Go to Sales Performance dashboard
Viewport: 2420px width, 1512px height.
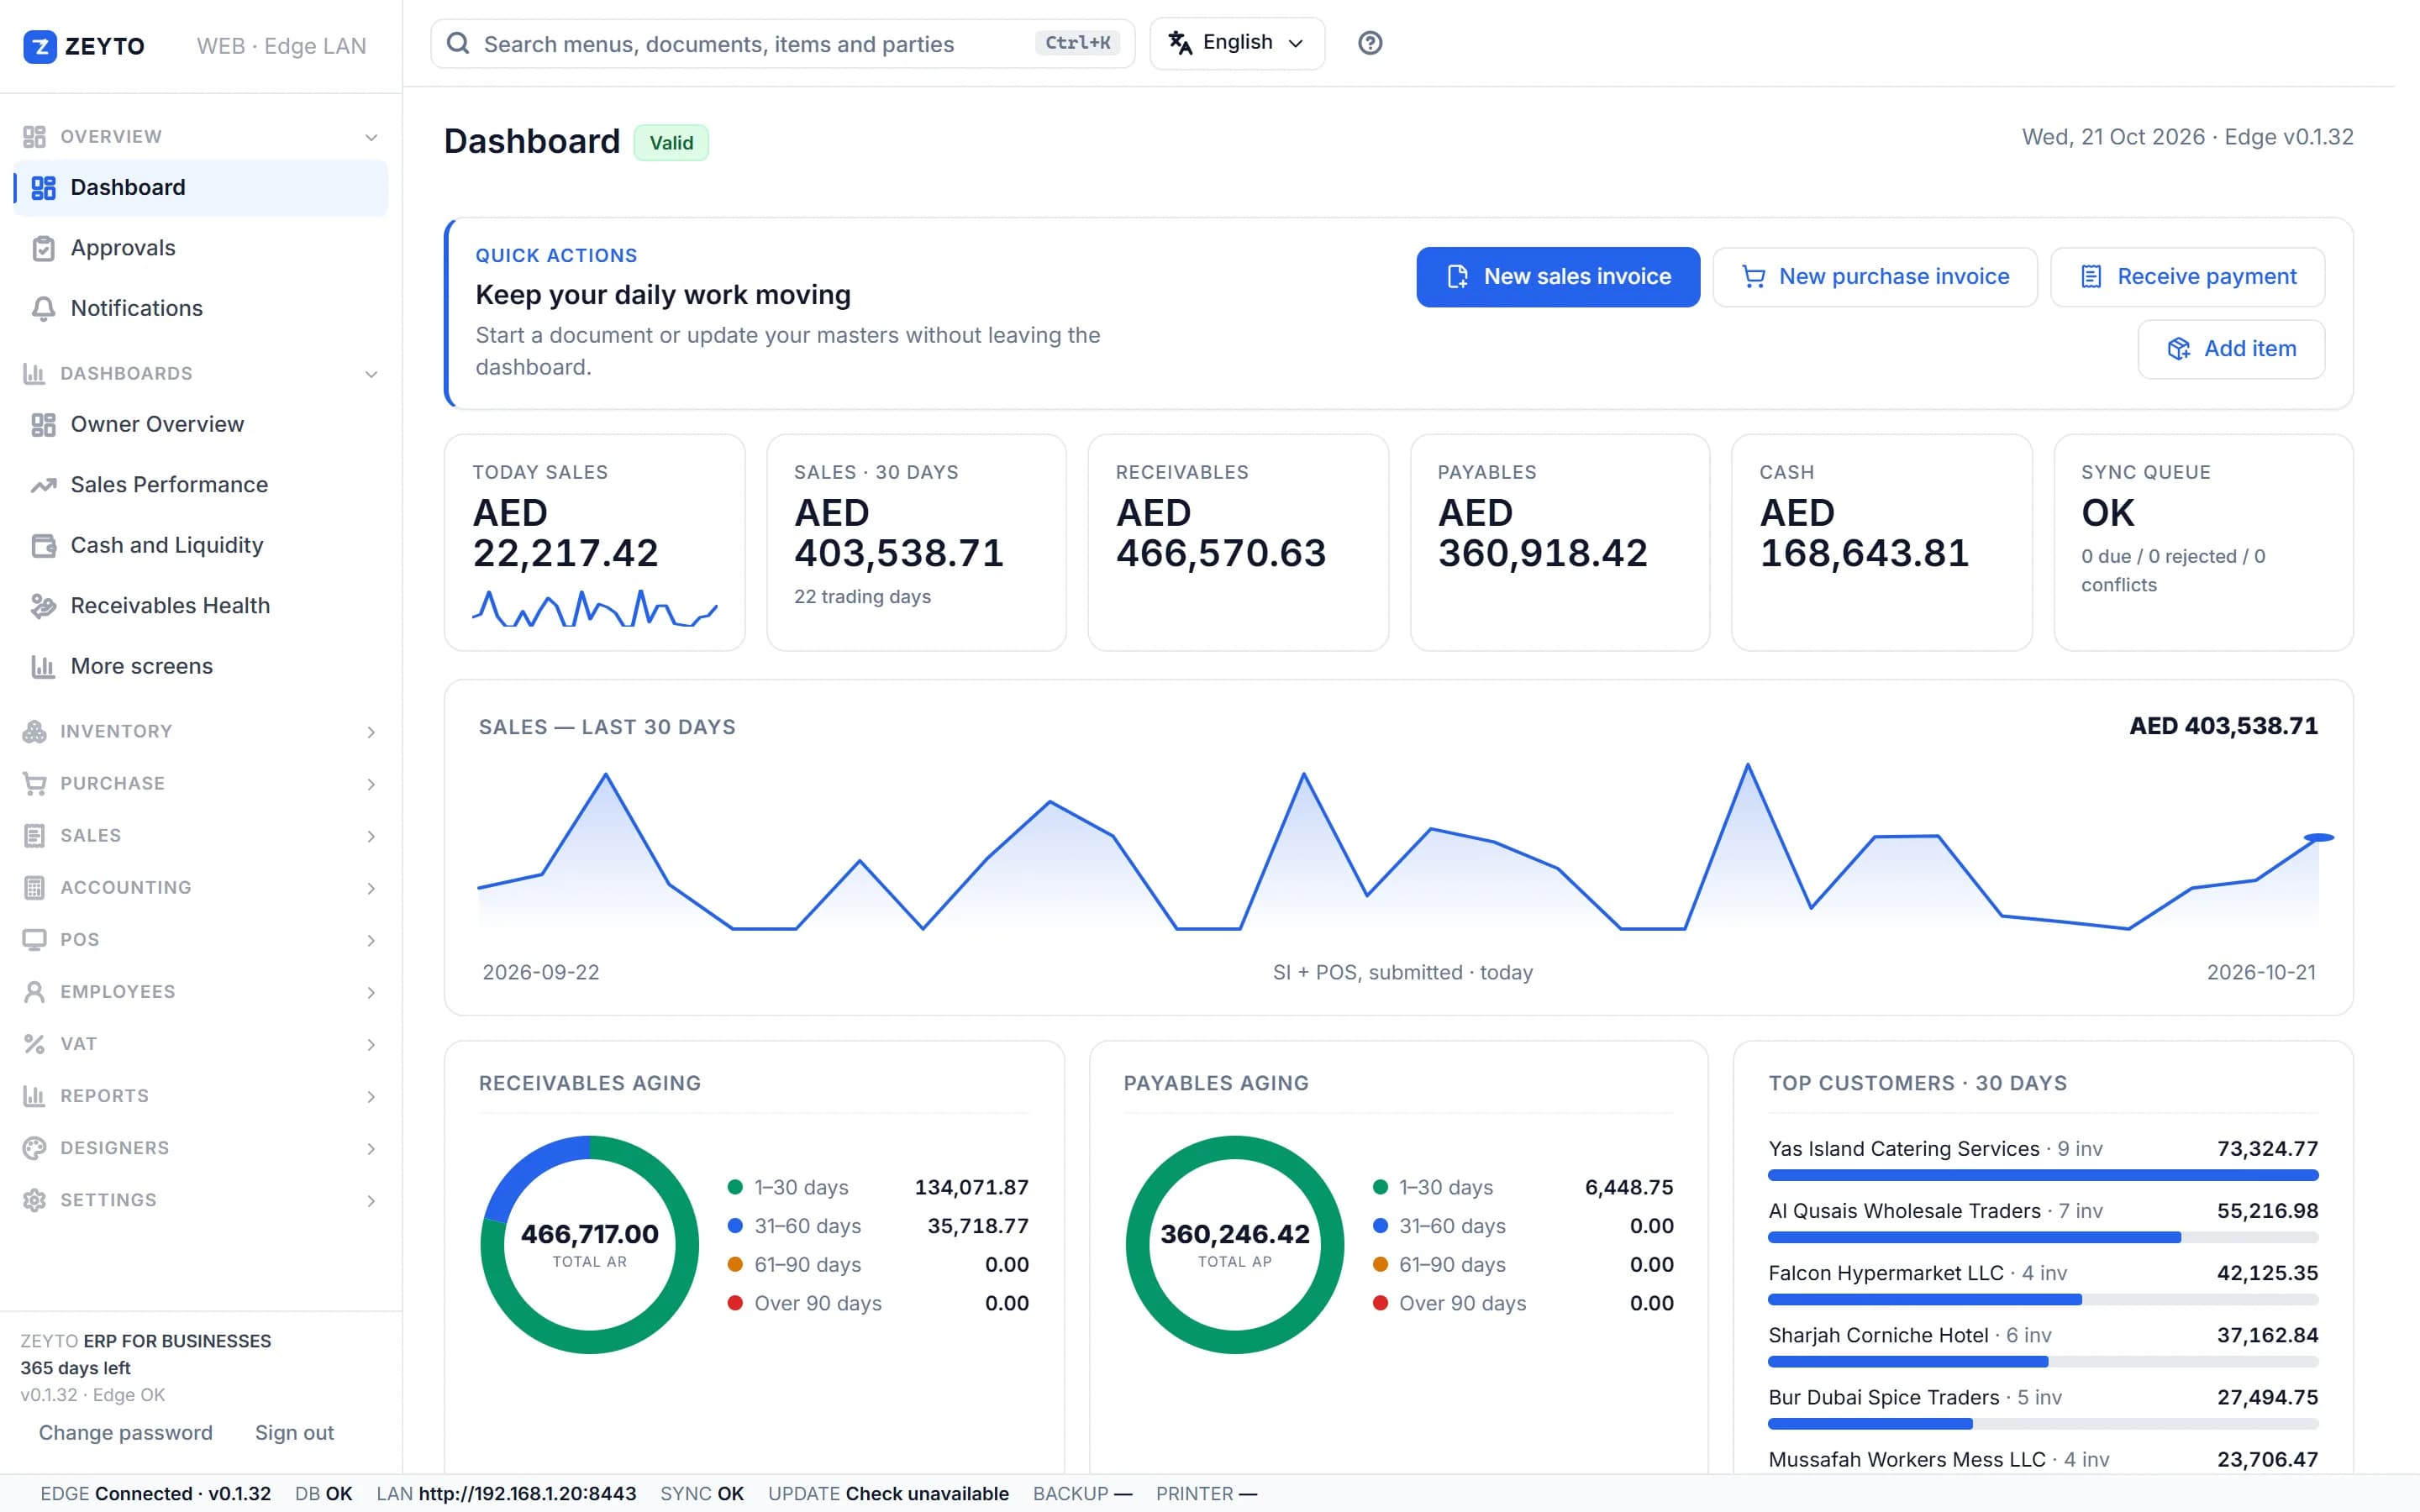[x=201, y=485]
